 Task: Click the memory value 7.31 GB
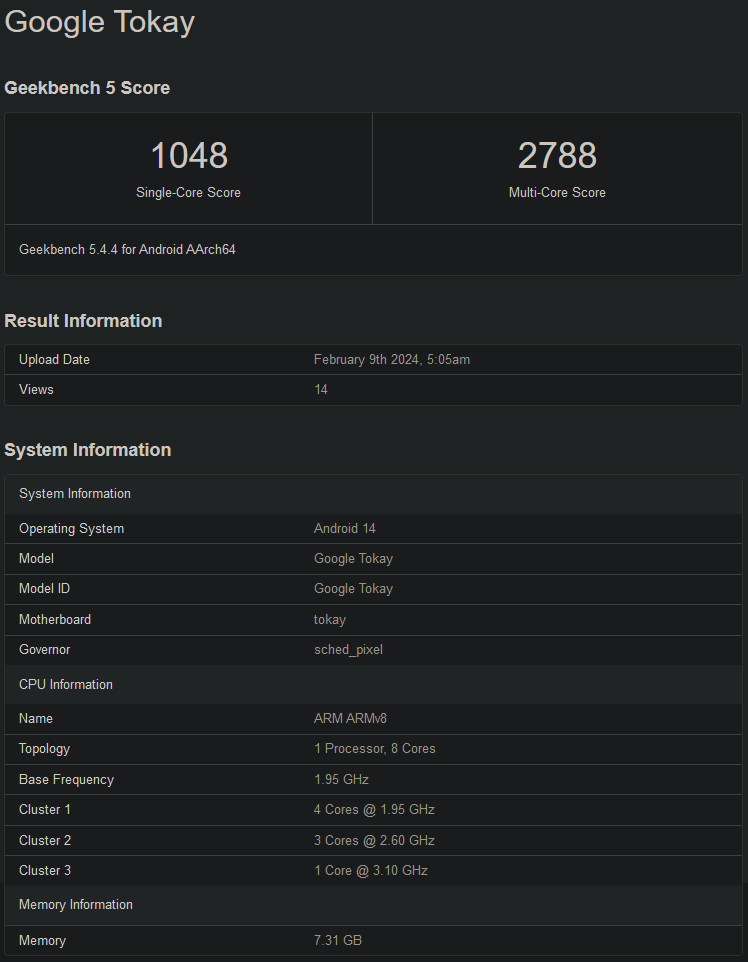click(338, 941)
